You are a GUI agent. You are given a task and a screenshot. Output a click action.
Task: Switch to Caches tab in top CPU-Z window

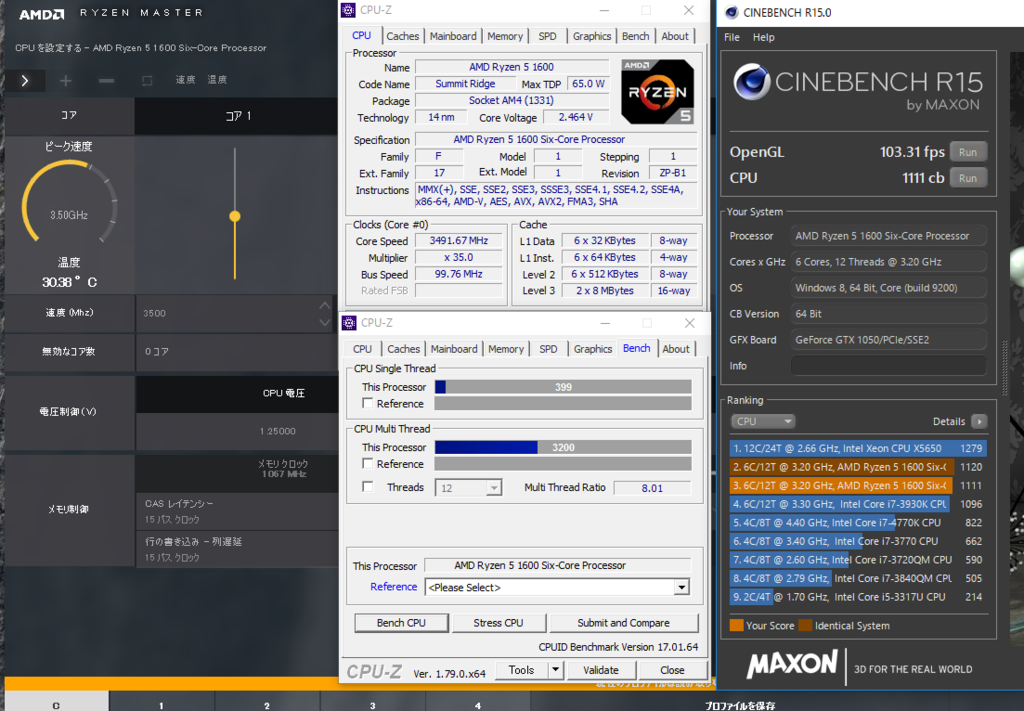[402, 36]
